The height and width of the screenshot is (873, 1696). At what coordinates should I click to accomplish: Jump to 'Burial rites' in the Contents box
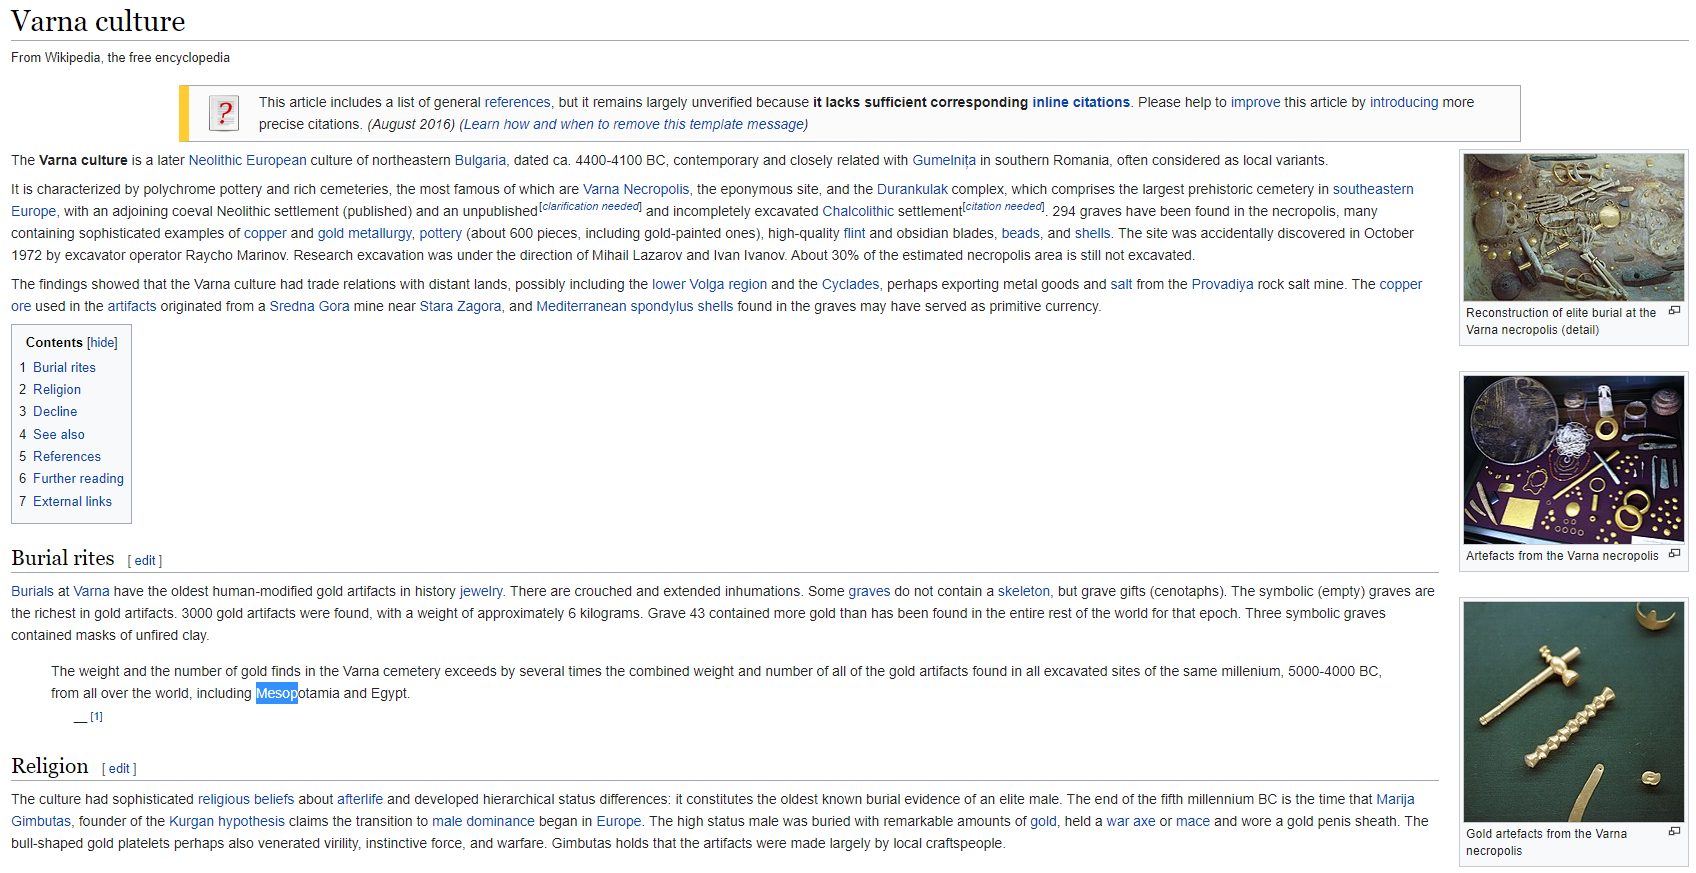coord(64,367)
